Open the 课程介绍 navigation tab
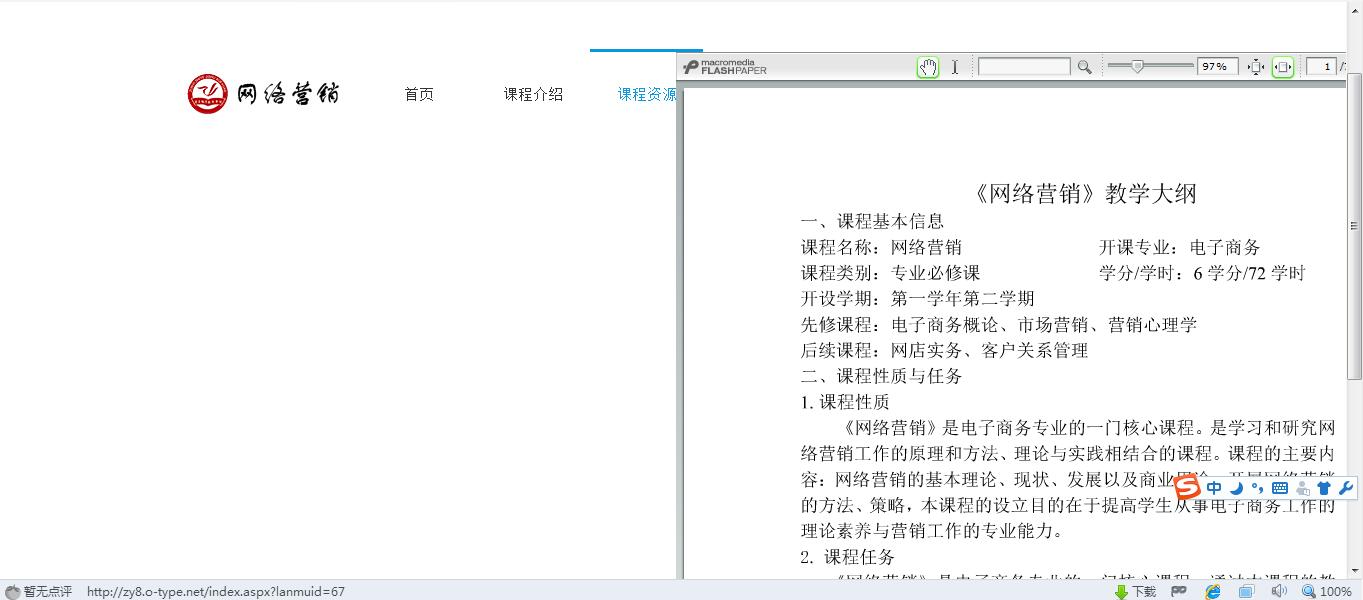 533,94
